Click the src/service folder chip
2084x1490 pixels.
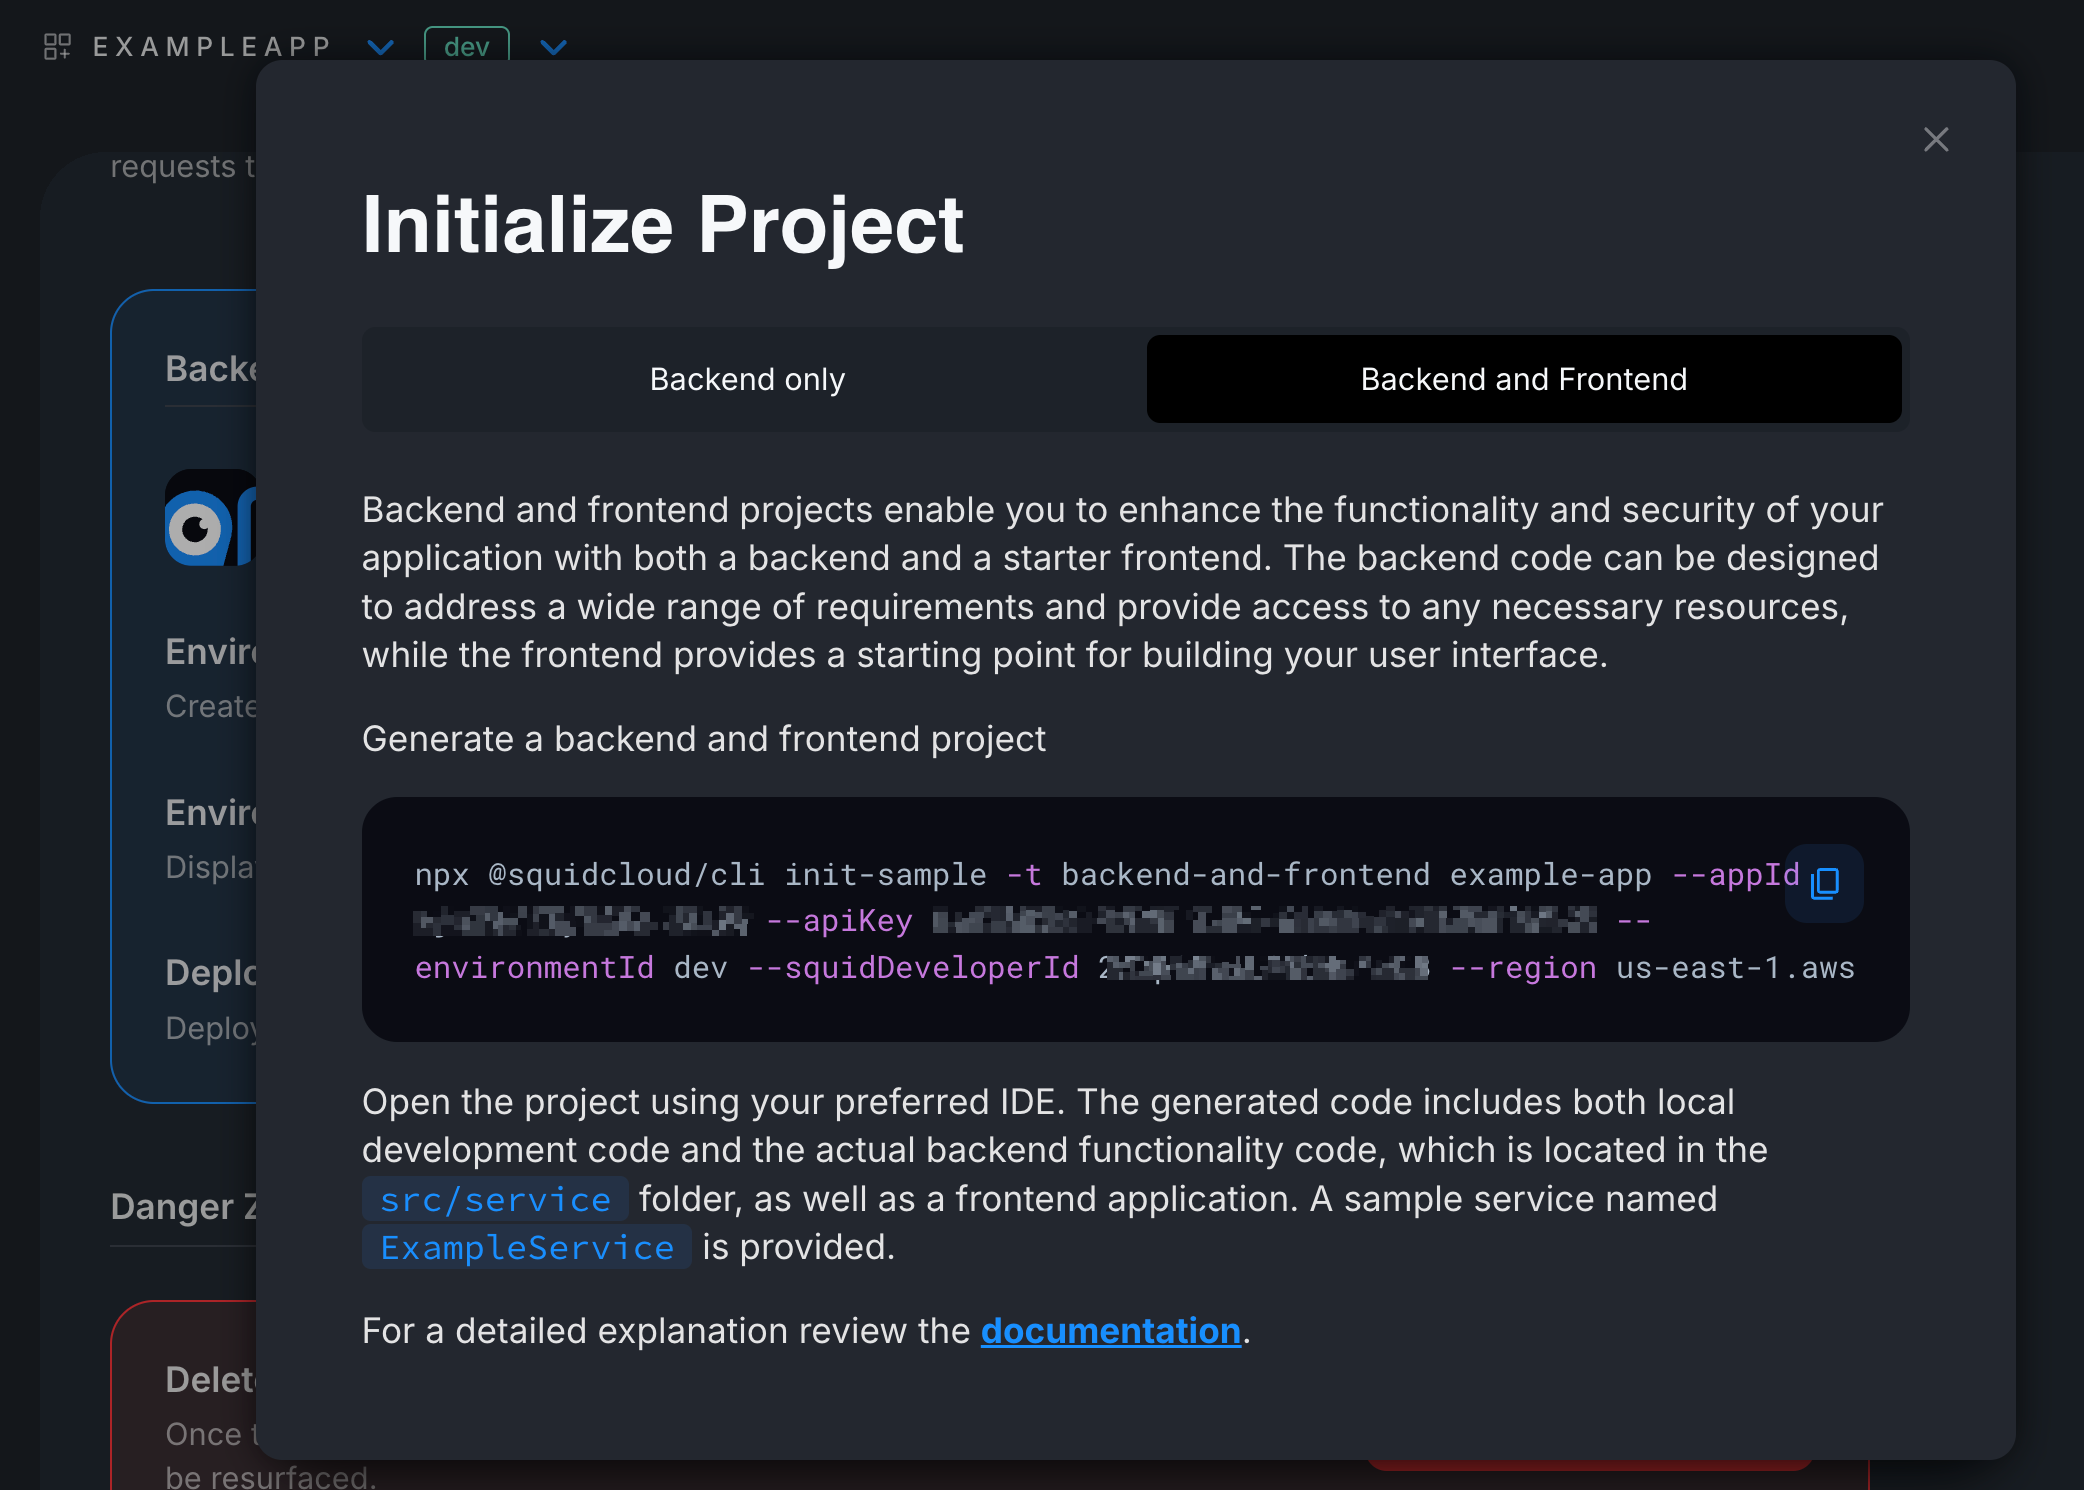coord(495,1199)
